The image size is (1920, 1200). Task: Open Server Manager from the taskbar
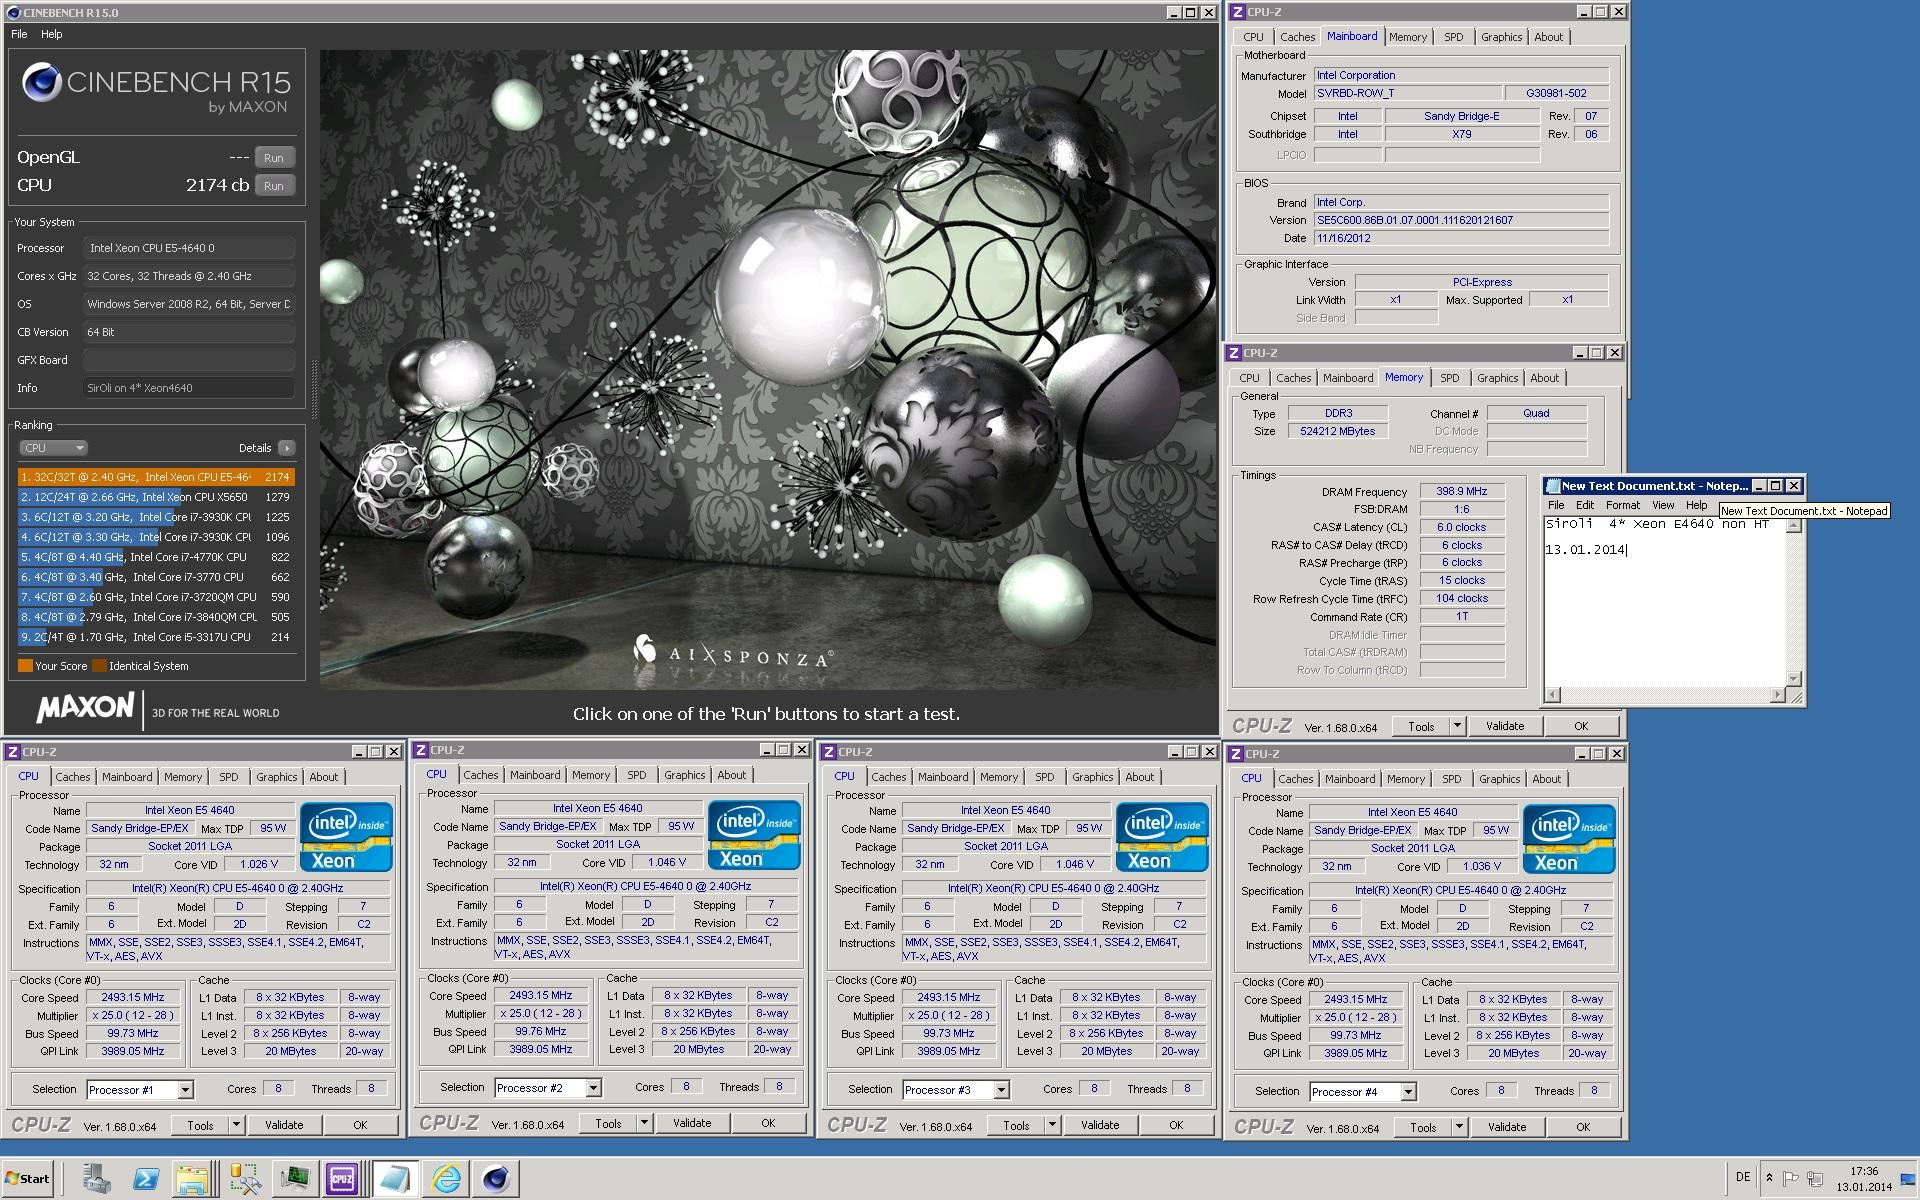pyautogui.click(x=96, y=1179)
